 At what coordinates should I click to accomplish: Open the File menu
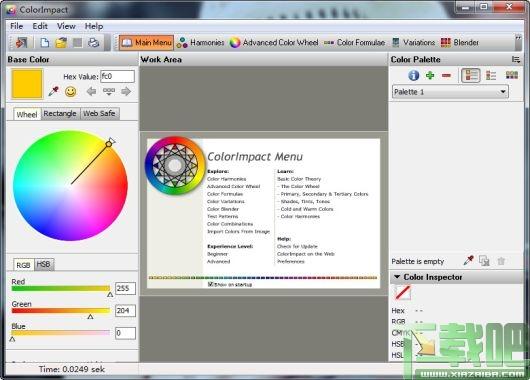17,26
